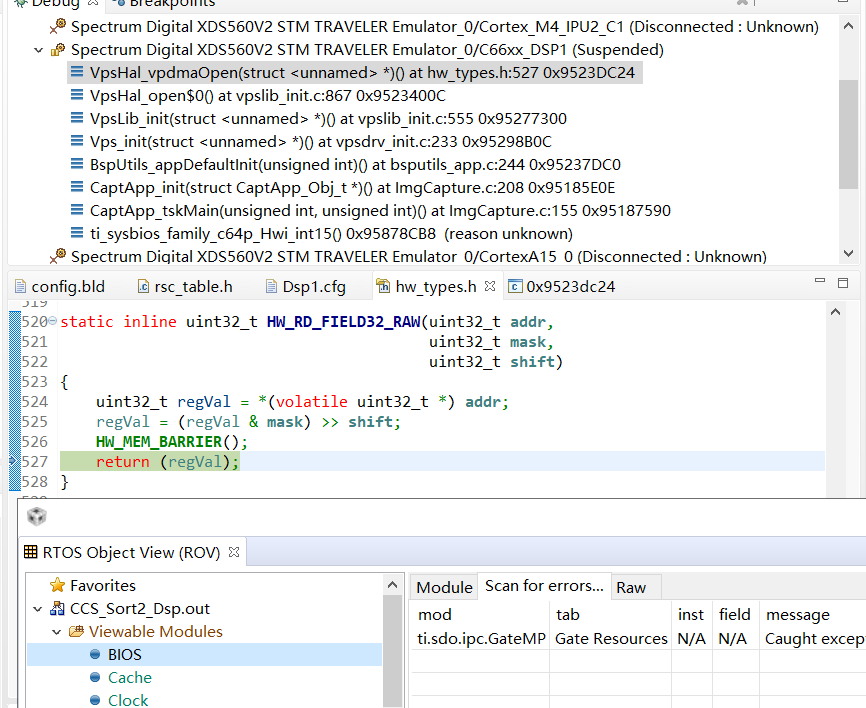Screen dimensions: 866x708
Task: Click the 'ti.sdo.ipc.GateMP' table cell
Action: click(x=481, y=638)
